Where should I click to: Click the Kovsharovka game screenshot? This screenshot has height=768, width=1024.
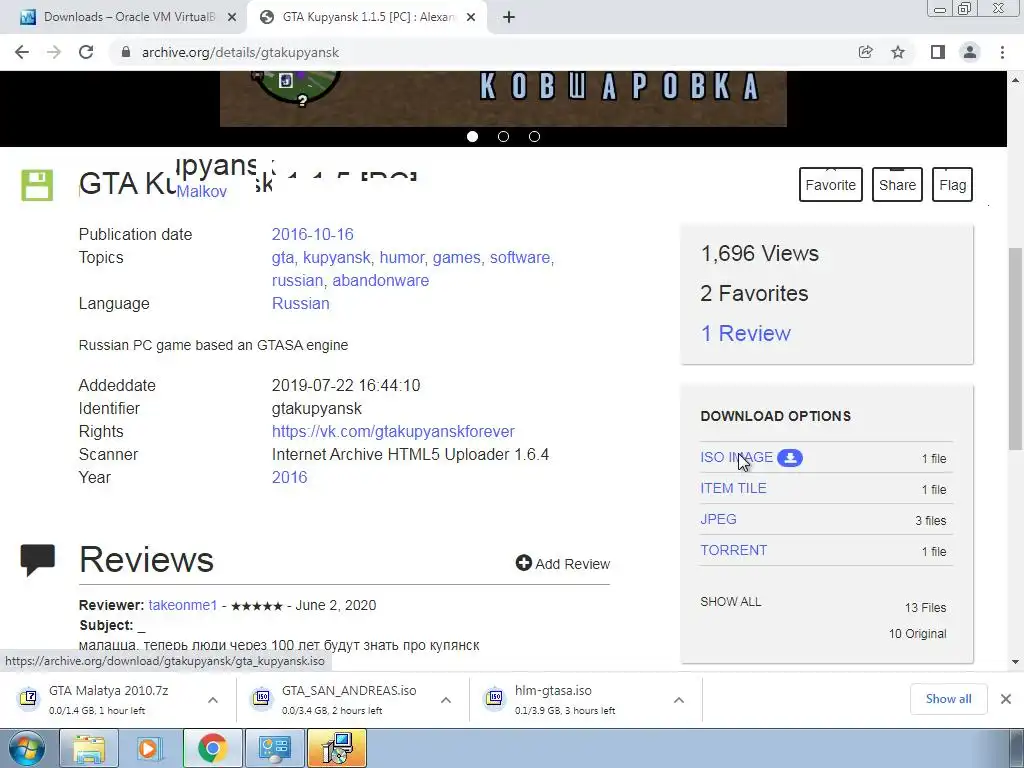click(x=503, y=98)
